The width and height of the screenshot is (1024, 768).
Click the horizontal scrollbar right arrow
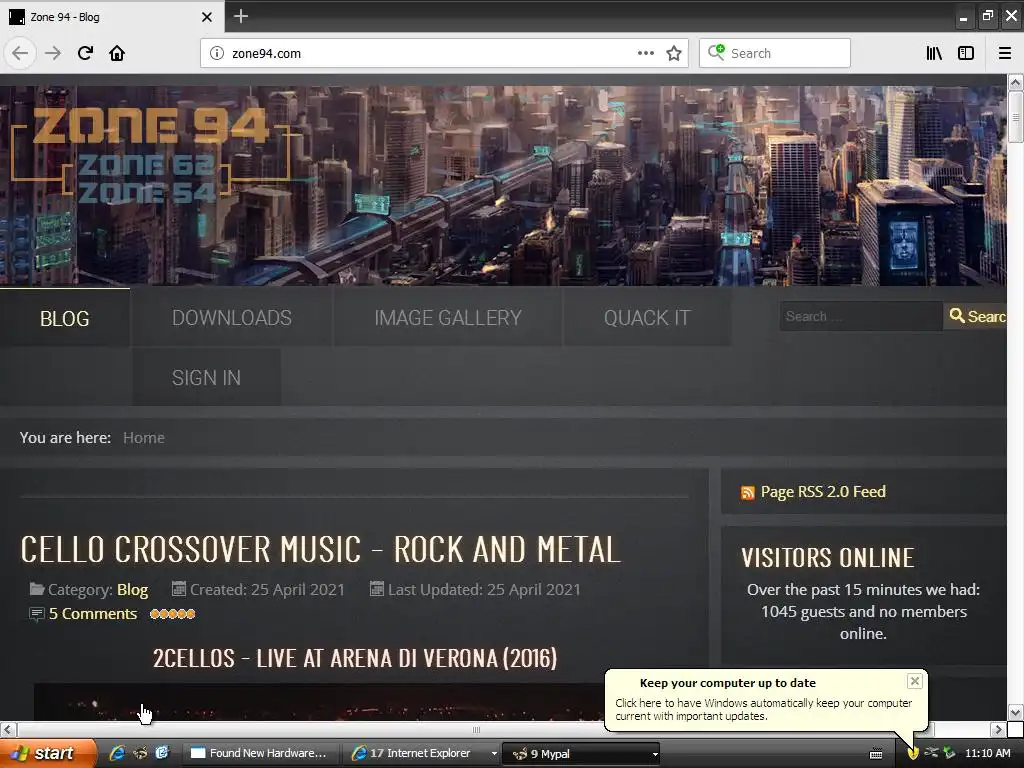click(998, 729)
